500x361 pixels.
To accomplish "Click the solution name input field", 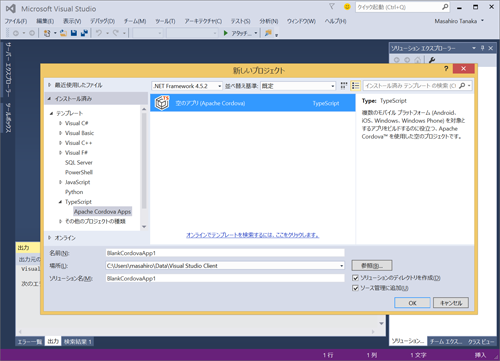I will (x=225, y=278).
